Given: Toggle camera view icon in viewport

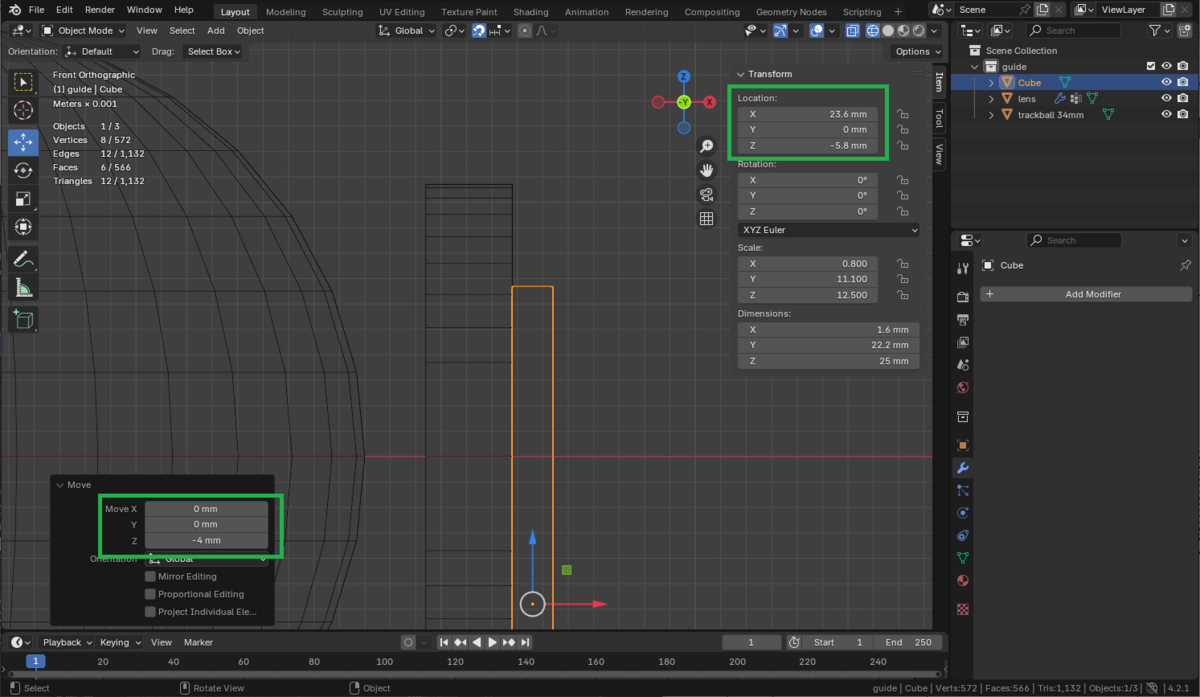Looking at the screenshot, I should coord(706,194).
